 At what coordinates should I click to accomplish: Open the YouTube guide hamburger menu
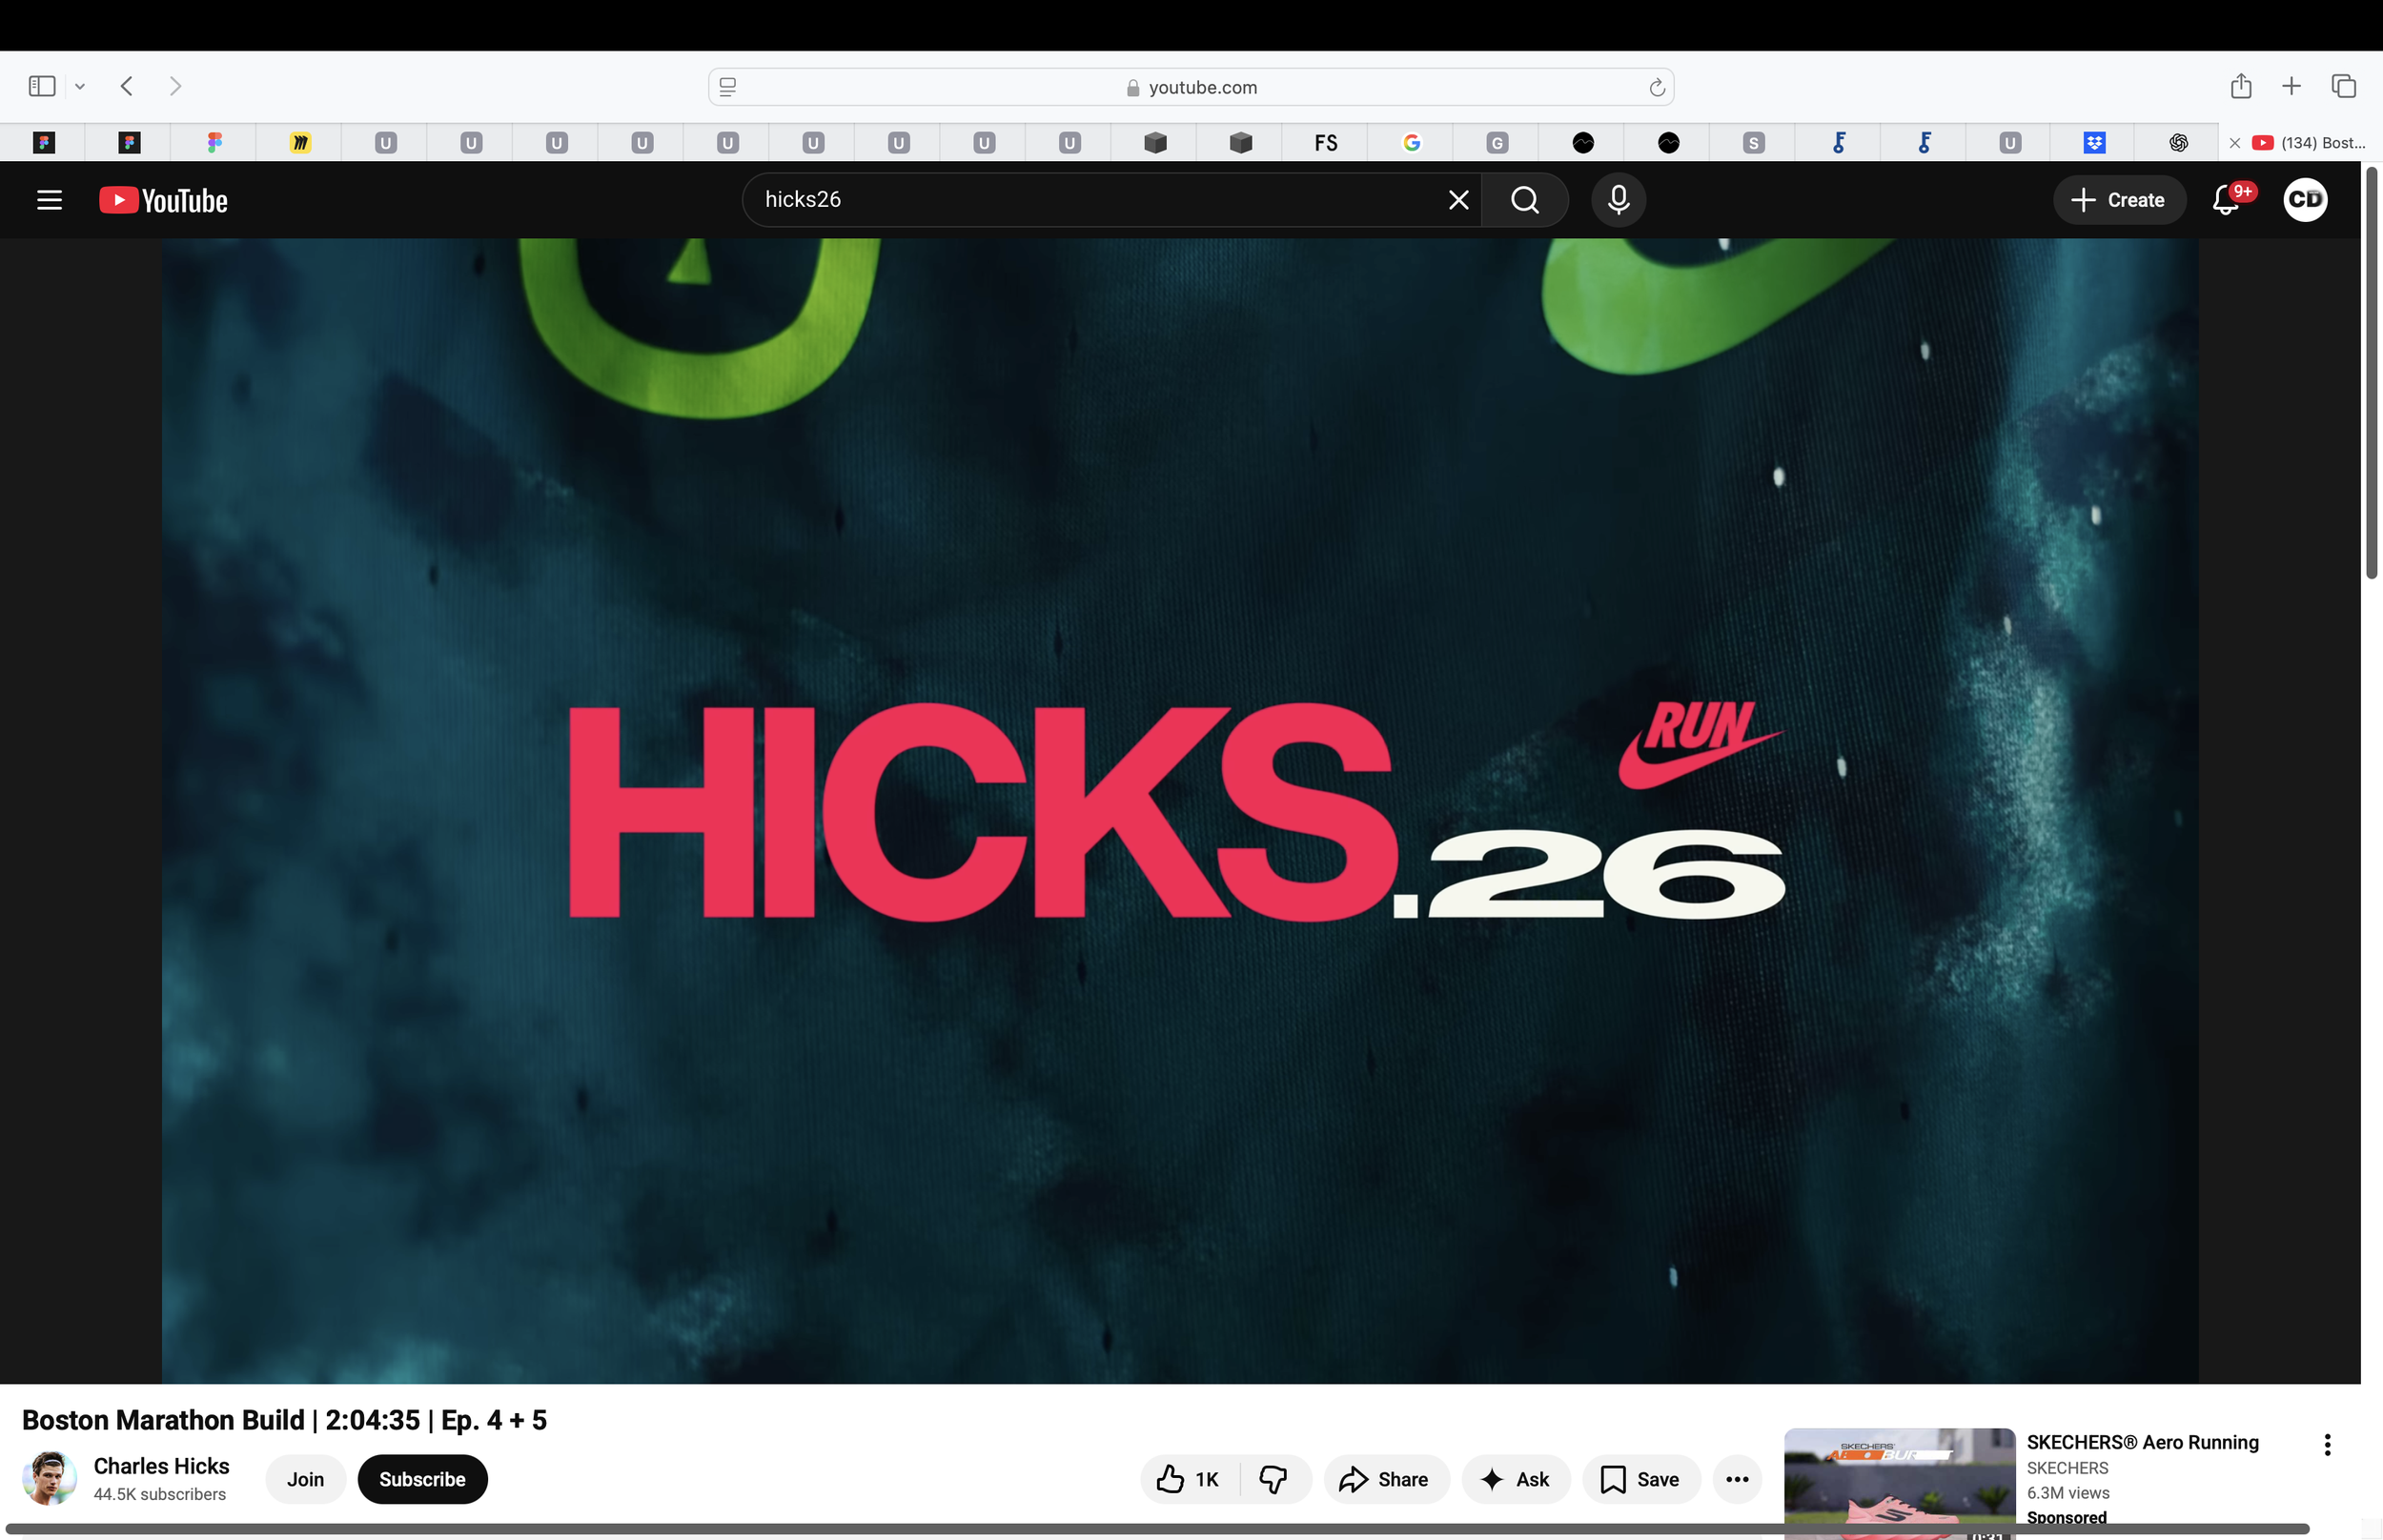click(49, 200)
